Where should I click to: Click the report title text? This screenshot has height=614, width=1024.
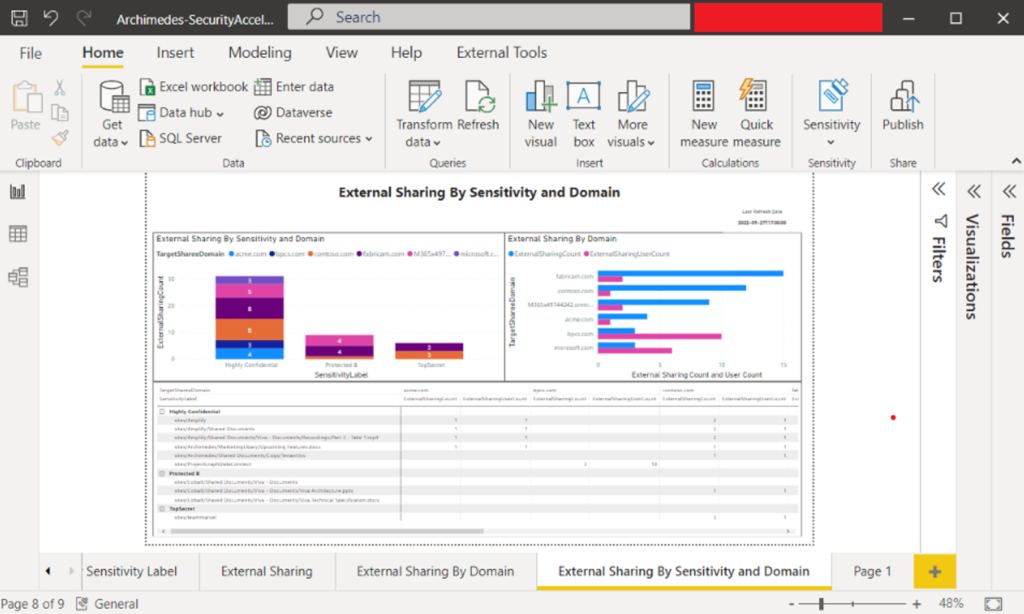coord(479,192)
